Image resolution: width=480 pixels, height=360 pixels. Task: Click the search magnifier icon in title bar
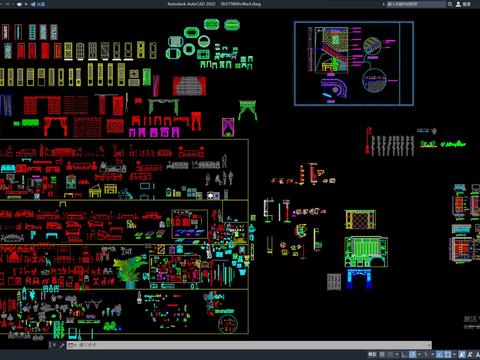450,4
